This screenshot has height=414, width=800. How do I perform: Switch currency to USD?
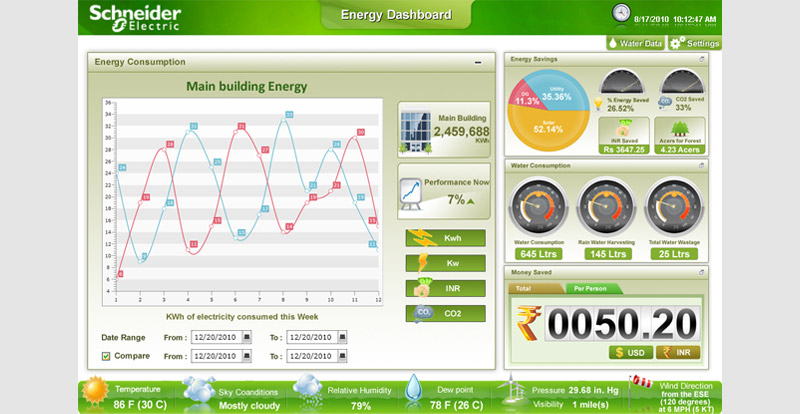[632, 352]
